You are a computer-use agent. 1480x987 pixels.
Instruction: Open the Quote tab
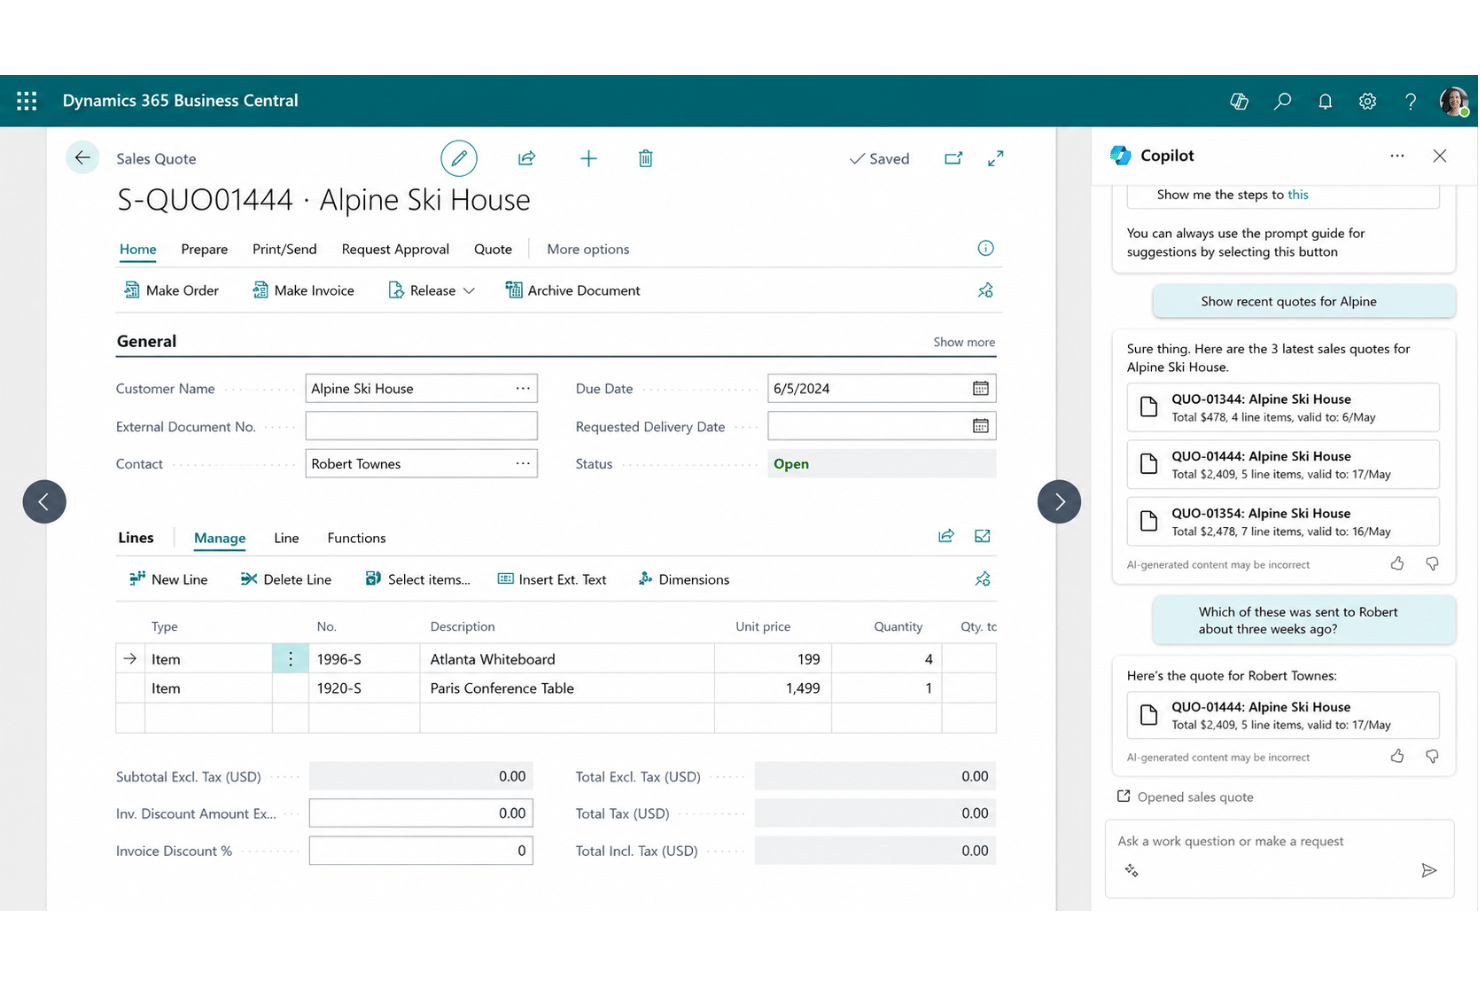point(493,249)
